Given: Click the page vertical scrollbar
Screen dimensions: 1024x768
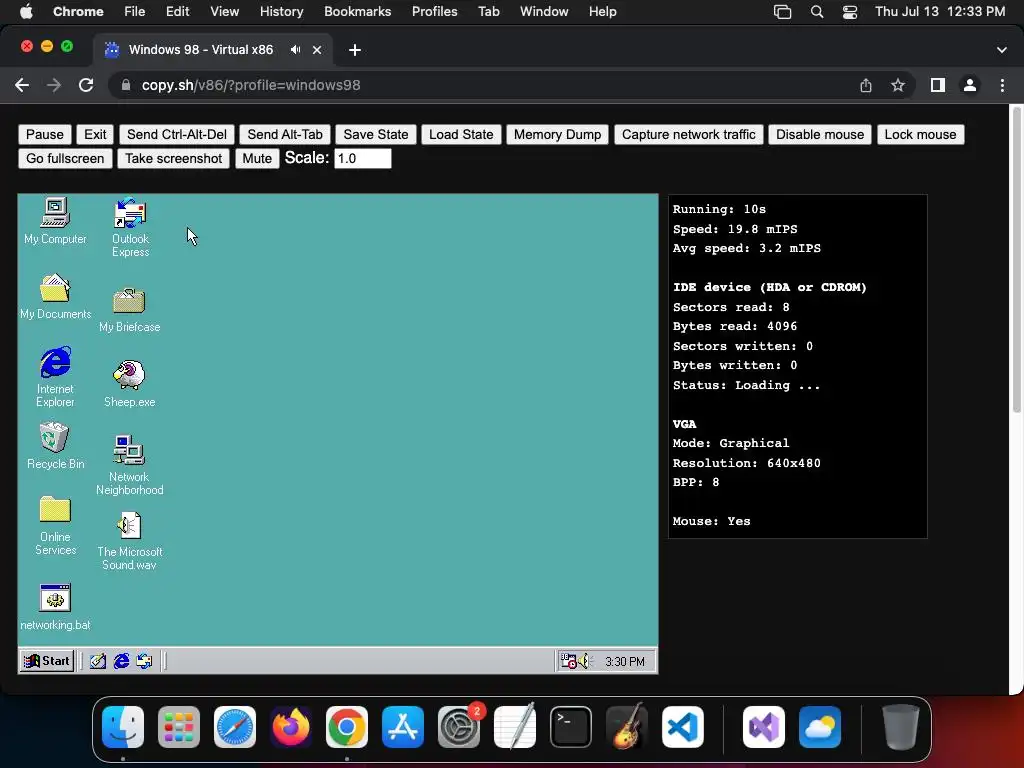Looking at the screenshot, I should [x=1016, y=260].
